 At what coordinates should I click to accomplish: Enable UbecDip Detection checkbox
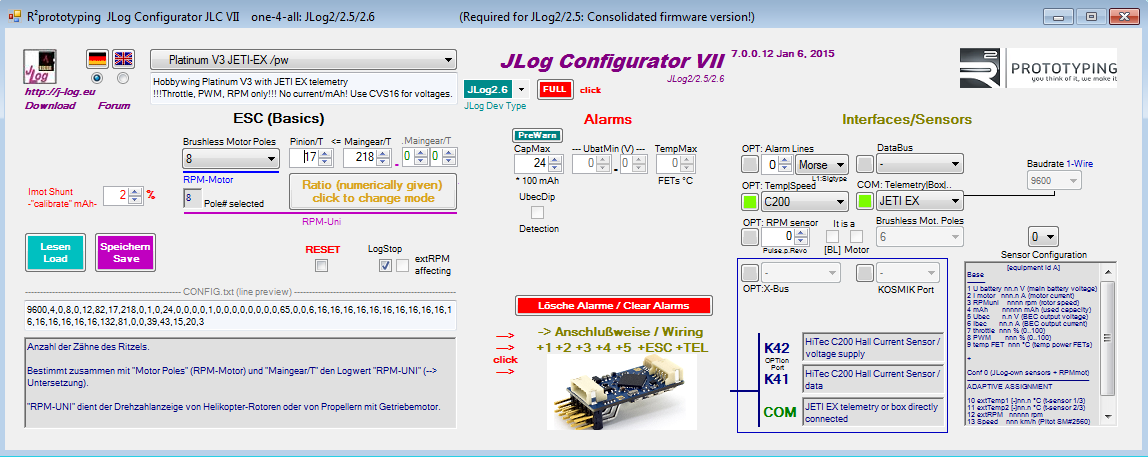pyautogui.click(x=537, y=212)
